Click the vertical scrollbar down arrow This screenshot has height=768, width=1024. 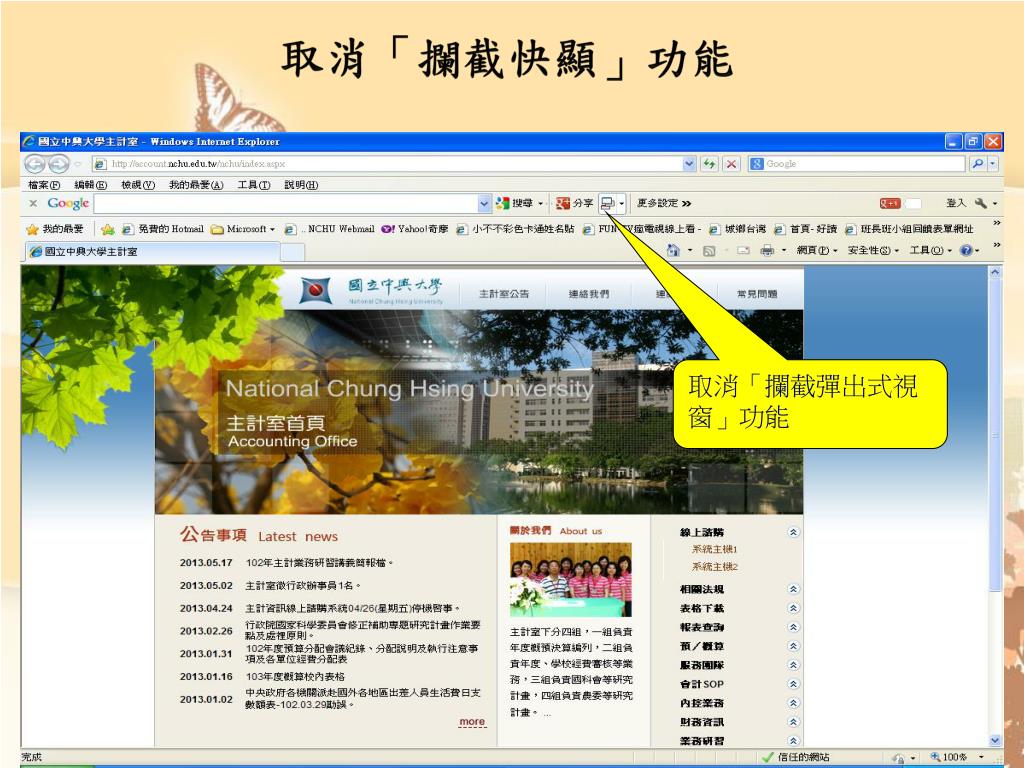pyautogui.click(x=995, y=741)
